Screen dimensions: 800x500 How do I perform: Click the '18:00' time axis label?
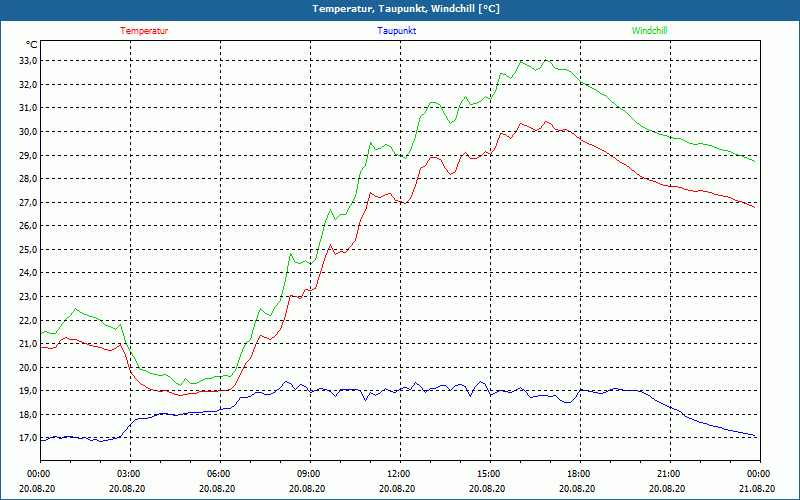[578, 474]
